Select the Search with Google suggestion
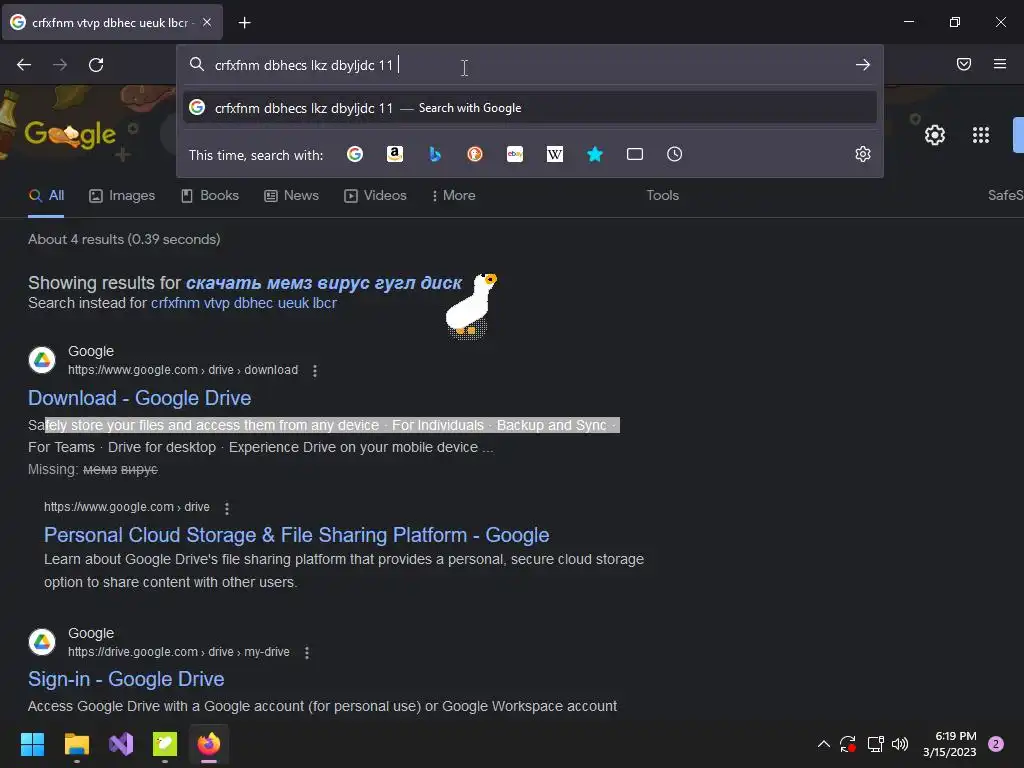The height and width of the screenshot is (768, 1024). pos(530,108)
